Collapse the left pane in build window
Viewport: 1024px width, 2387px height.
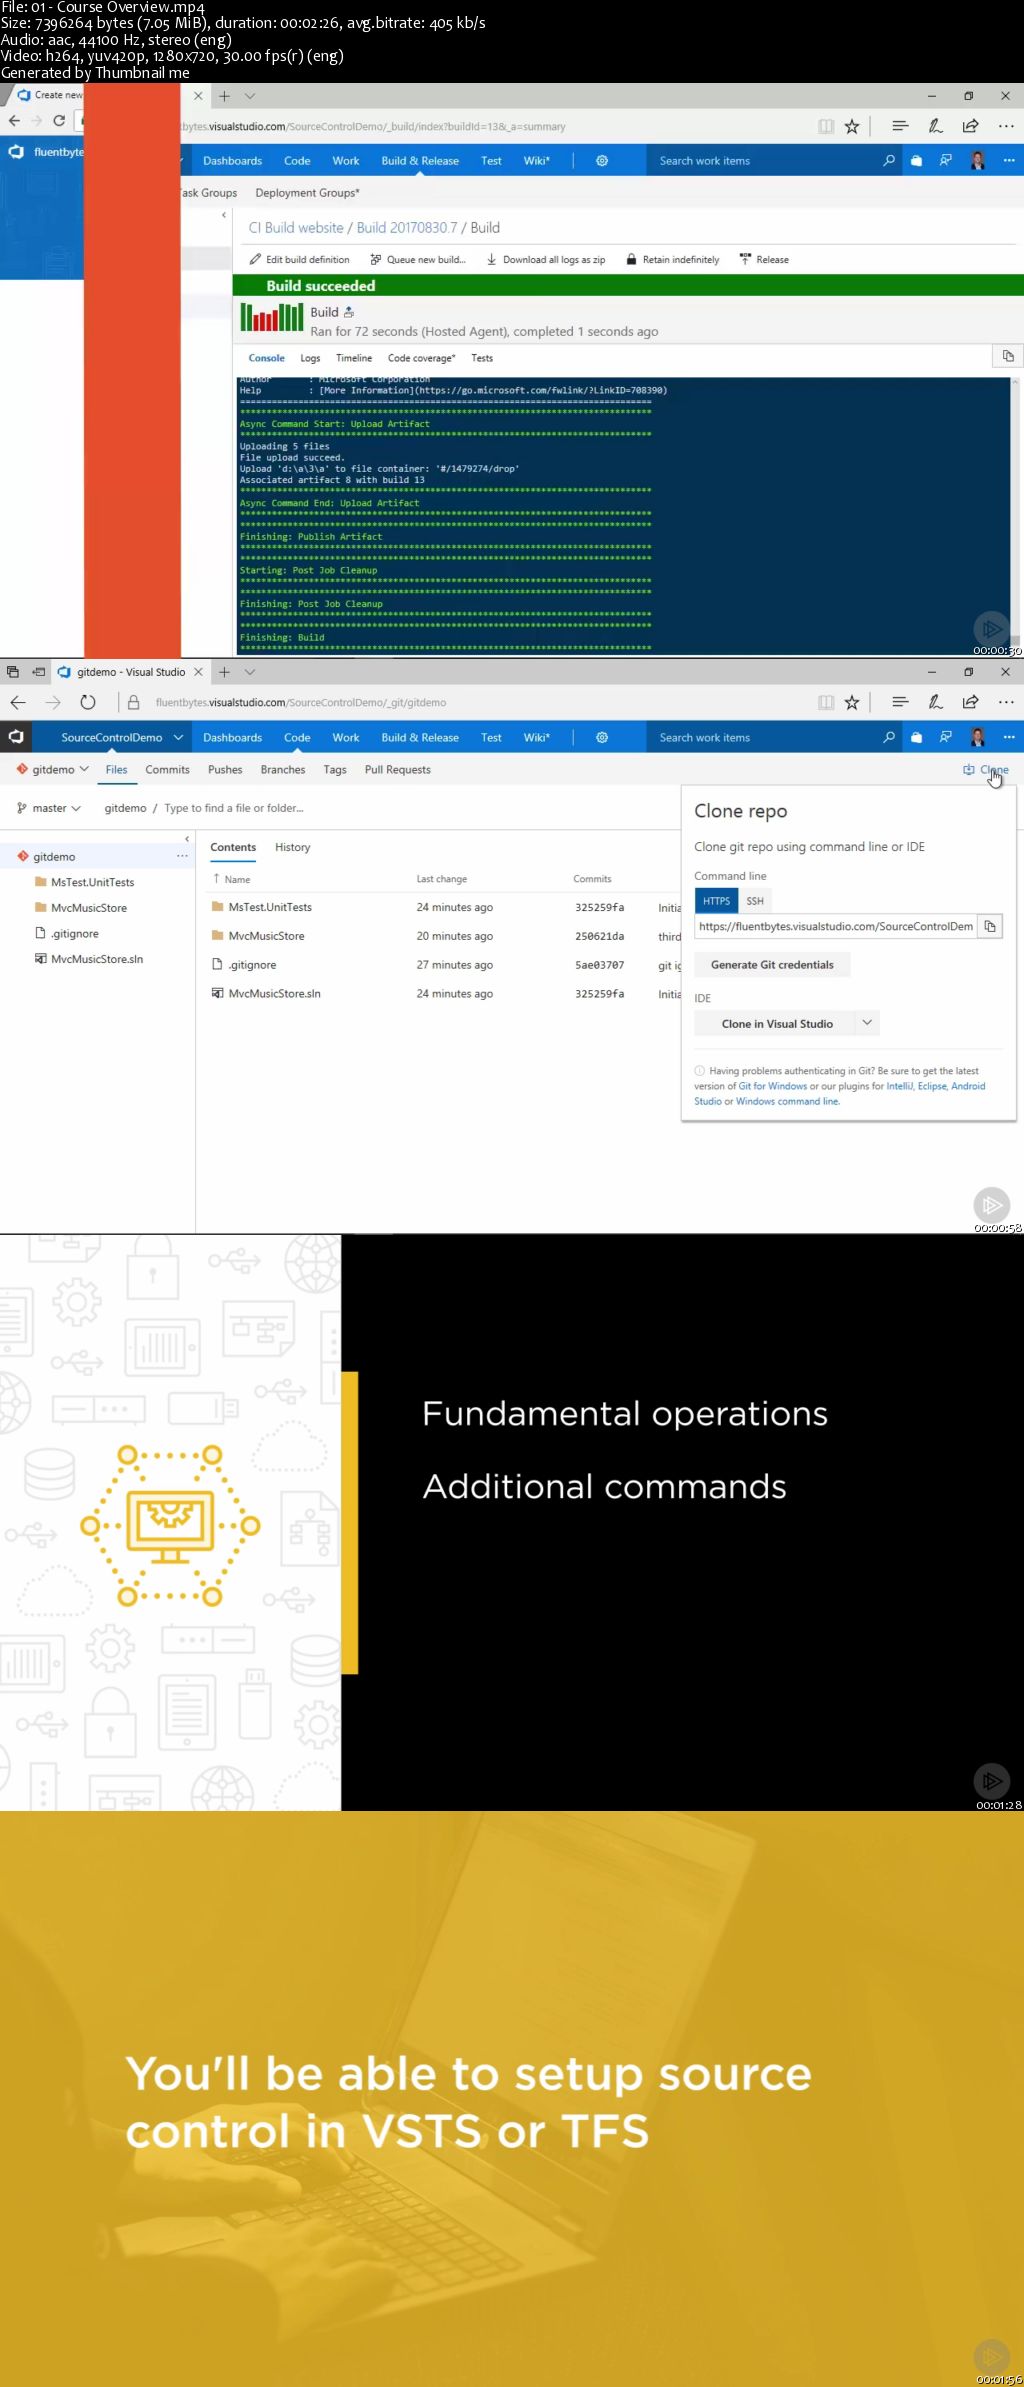224,215
